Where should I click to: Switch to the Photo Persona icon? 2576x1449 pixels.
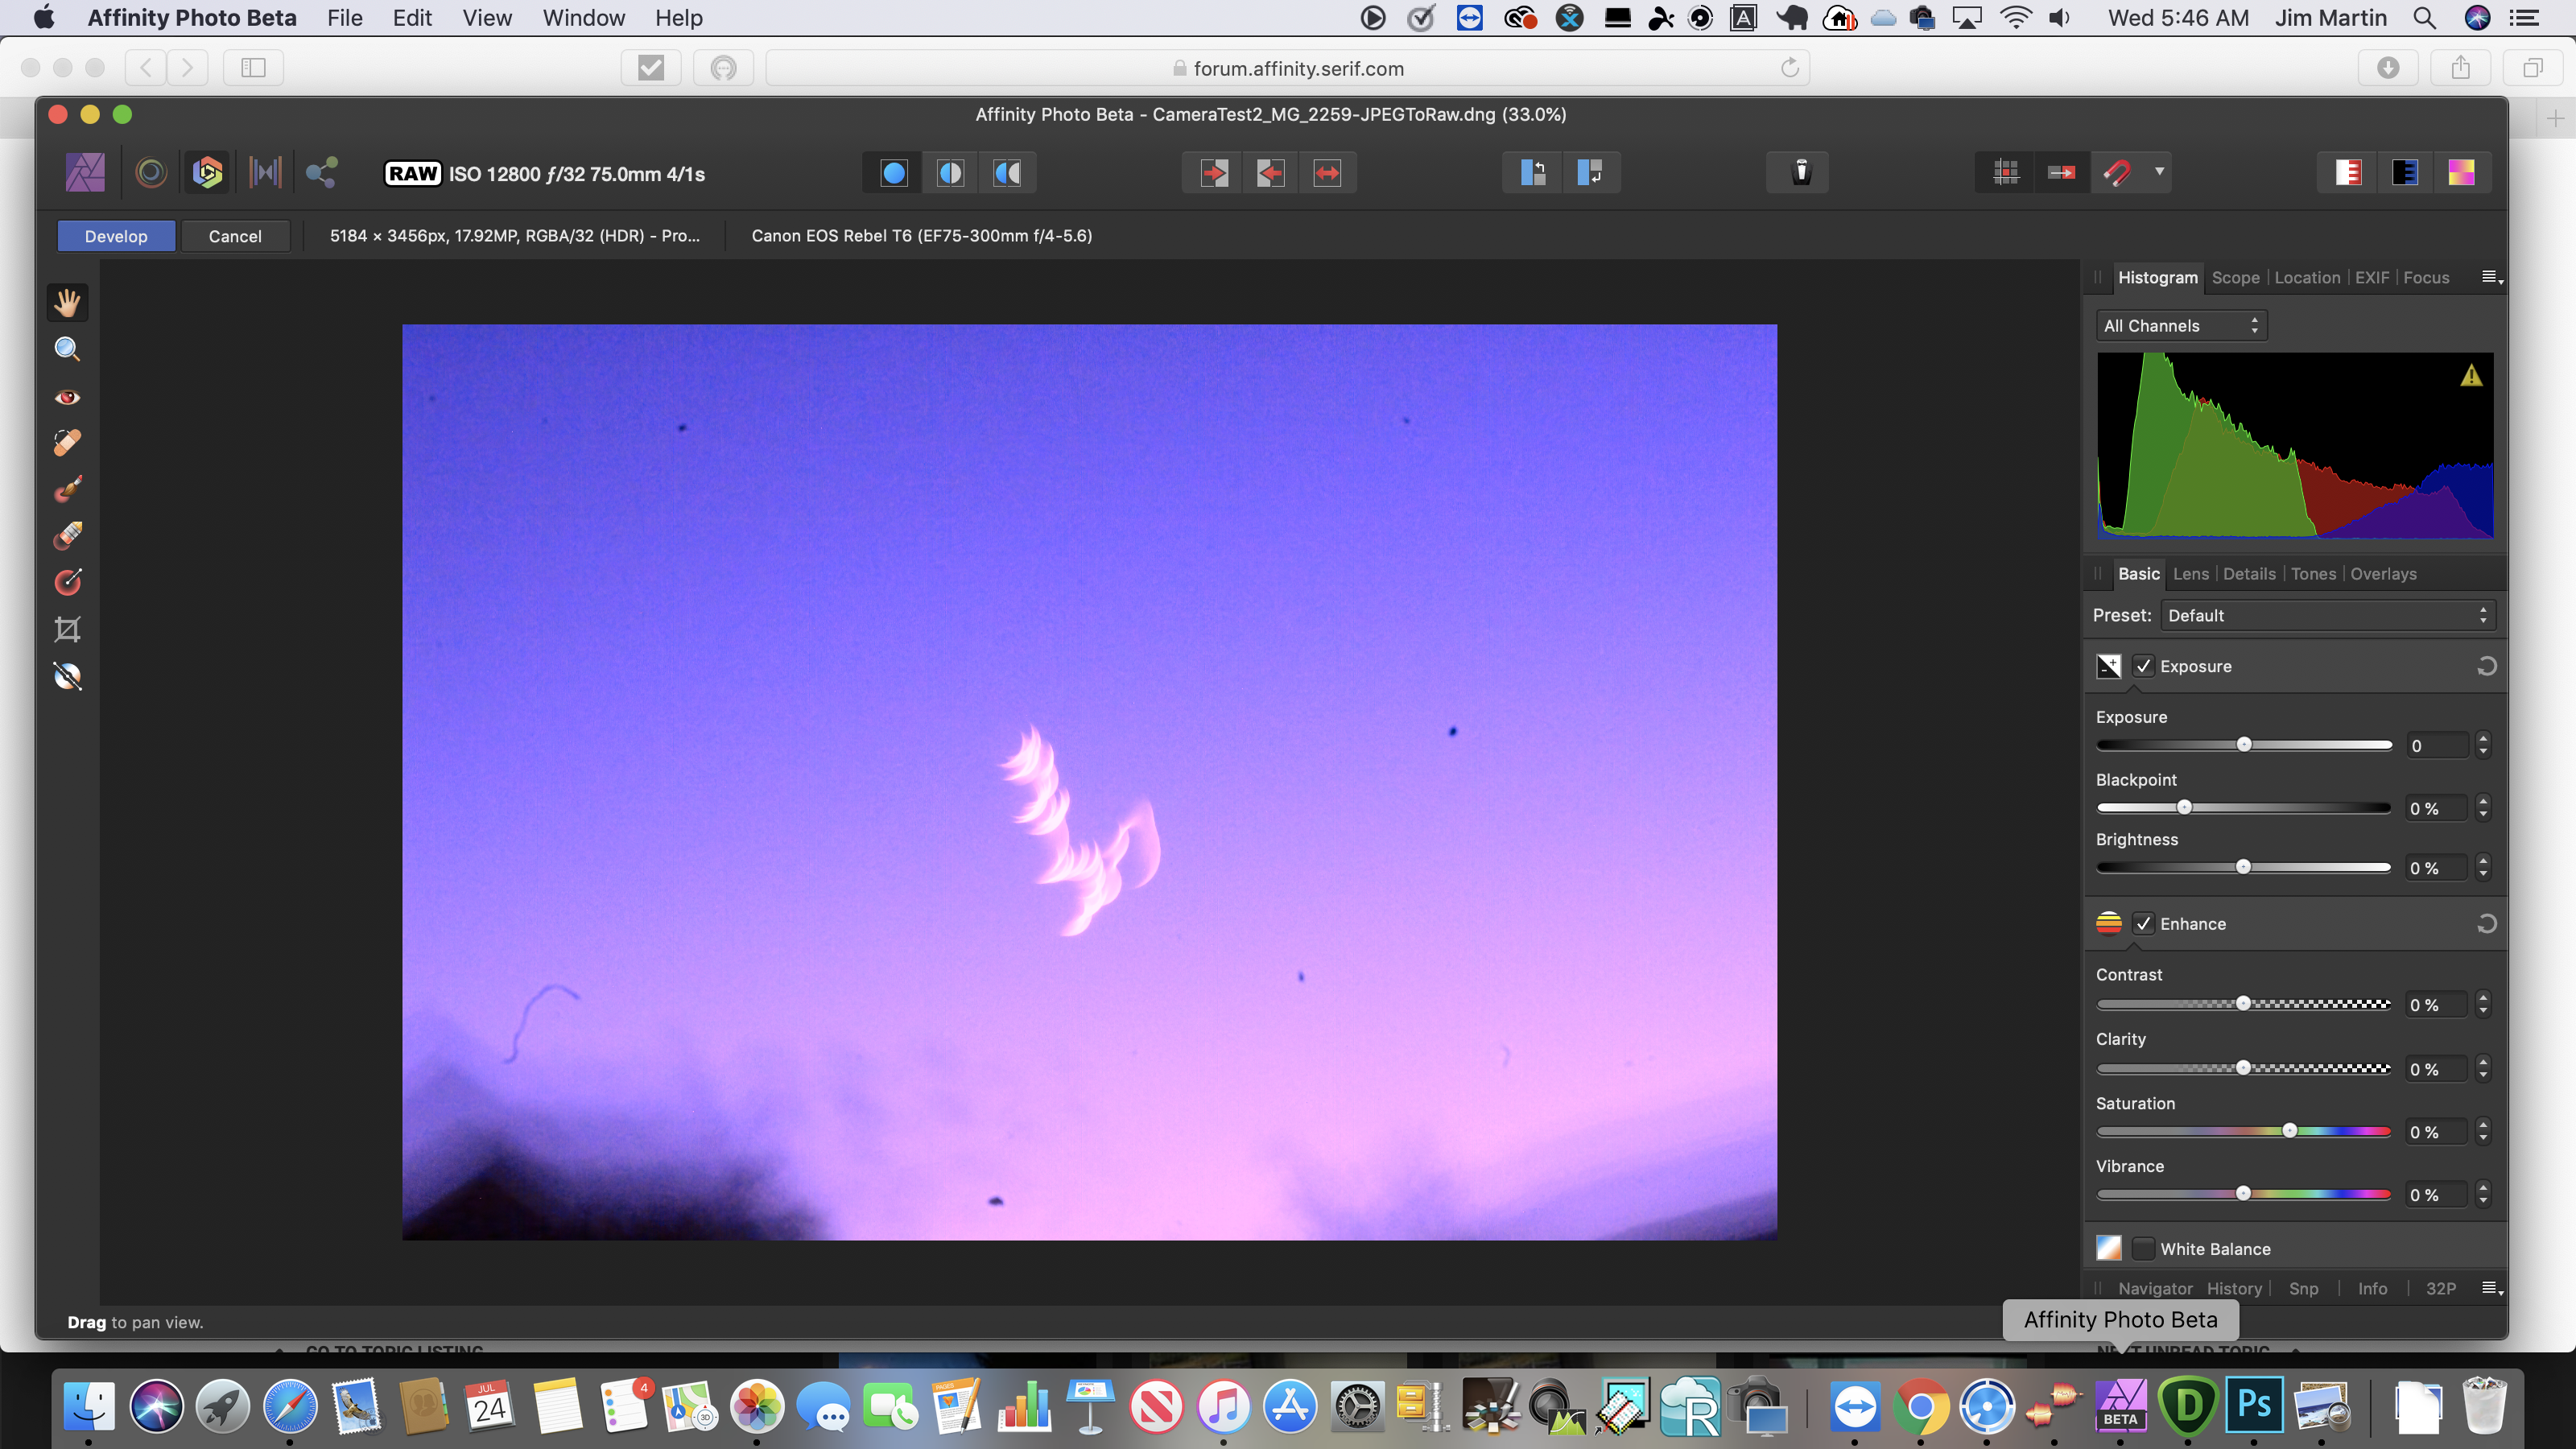[85, 173]
